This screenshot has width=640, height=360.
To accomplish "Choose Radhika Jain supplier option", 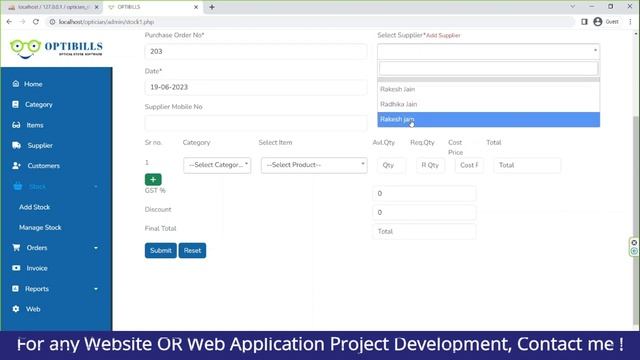I will click(x=488, y=104).
